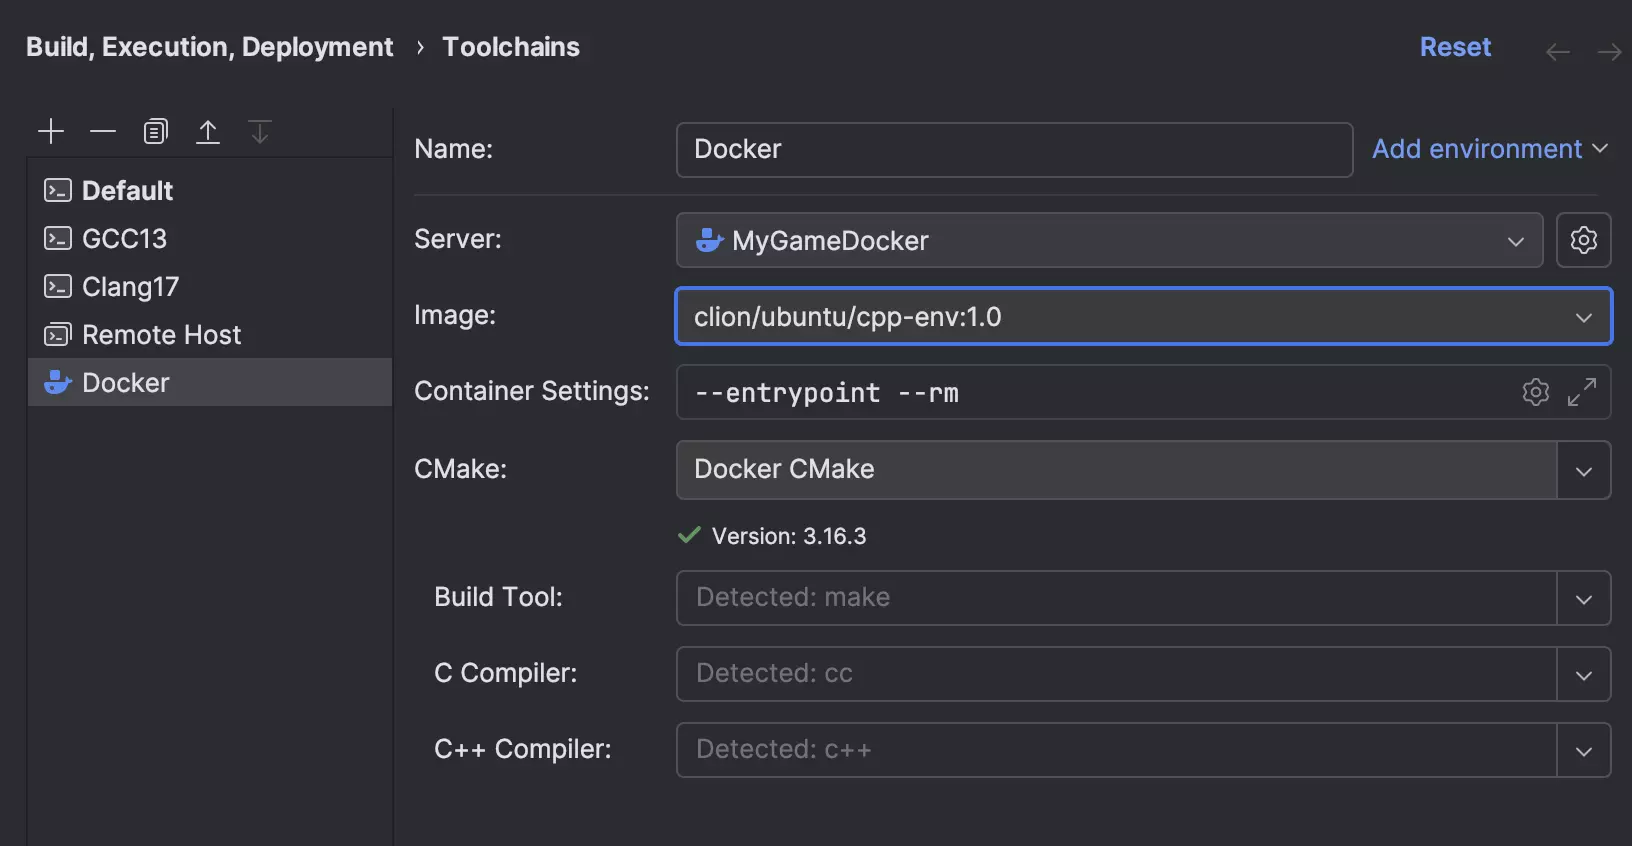Open the CMake dropdown arrow
1632x846 pixels.
[1583, 470]
